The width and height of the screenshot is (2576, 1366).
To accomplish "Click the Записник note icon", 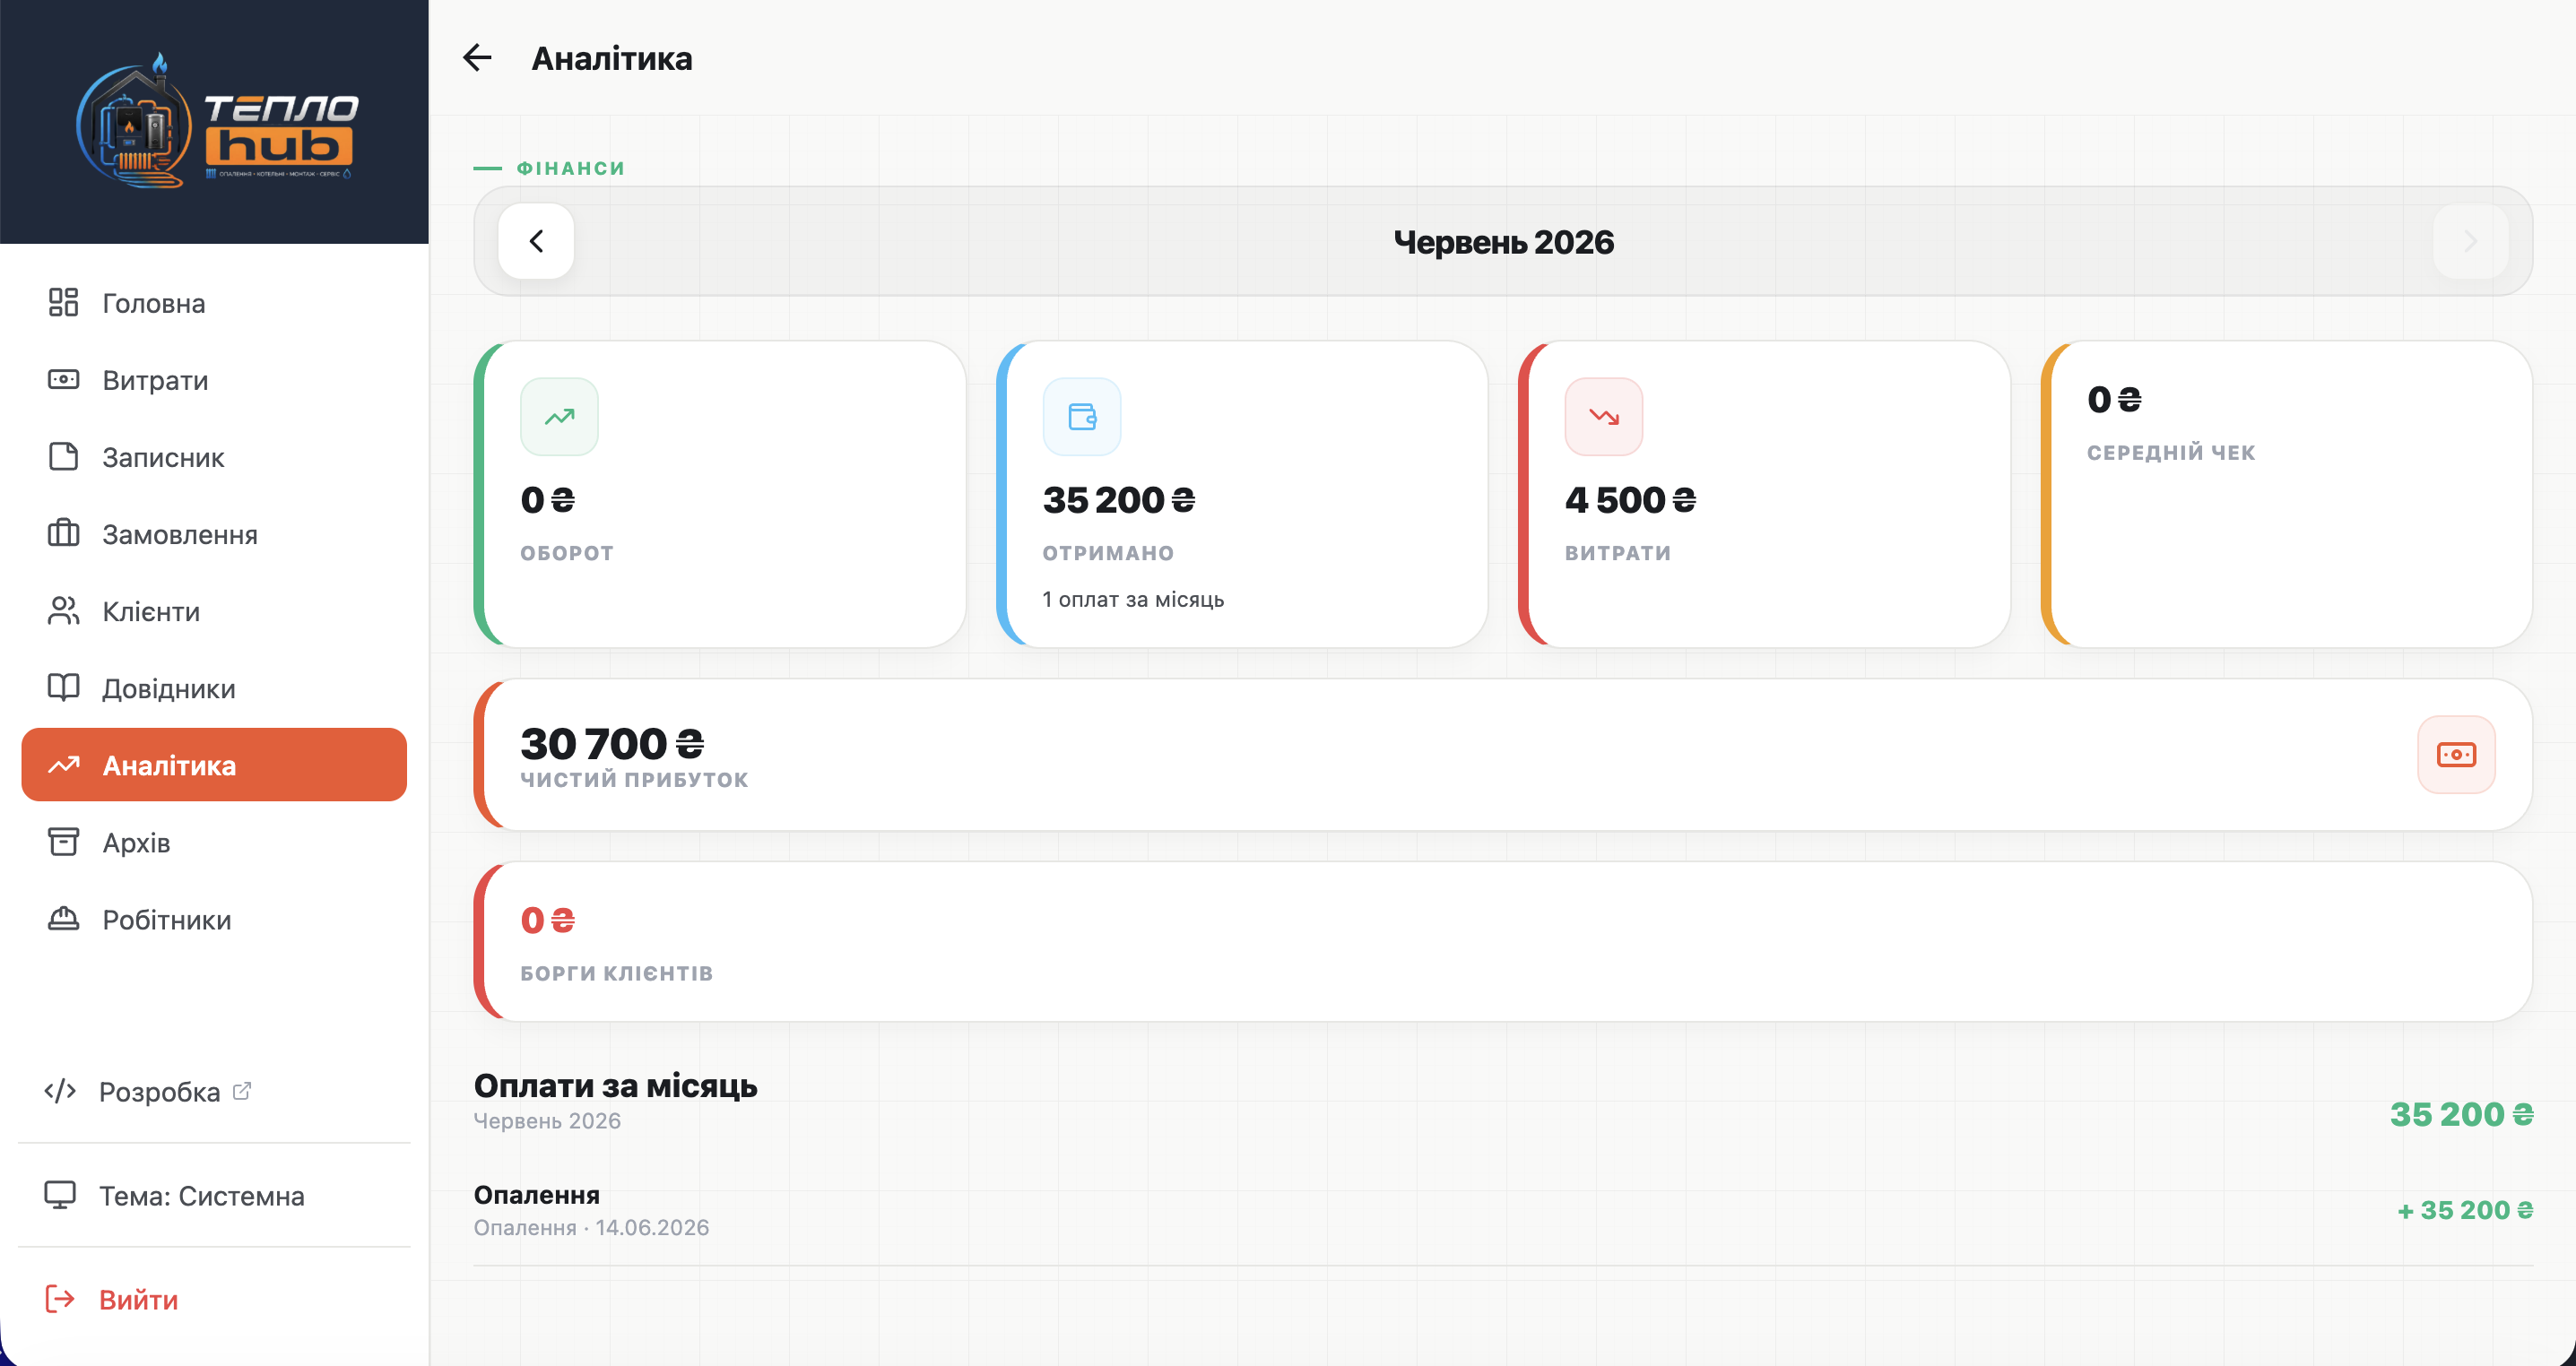I will tap(63, 456).
